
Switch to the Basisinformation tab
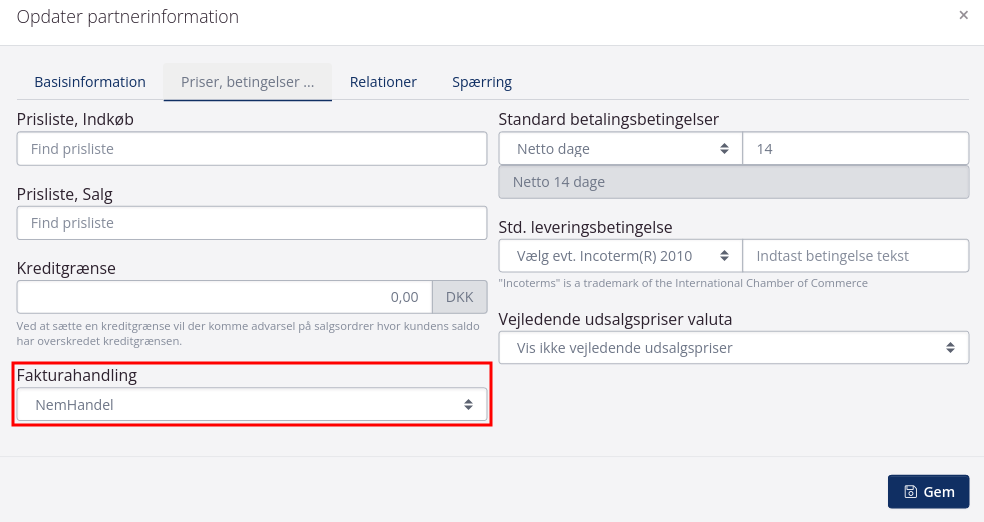(90, 82)
